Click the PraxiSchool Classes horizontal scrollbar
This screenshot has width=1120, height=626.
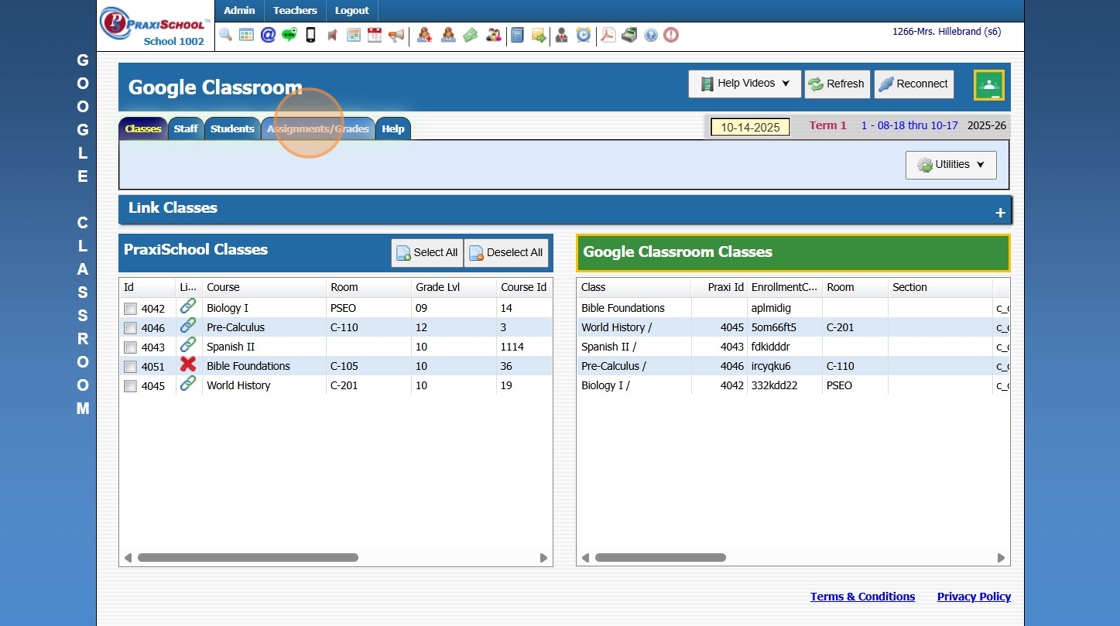[247, 558]
